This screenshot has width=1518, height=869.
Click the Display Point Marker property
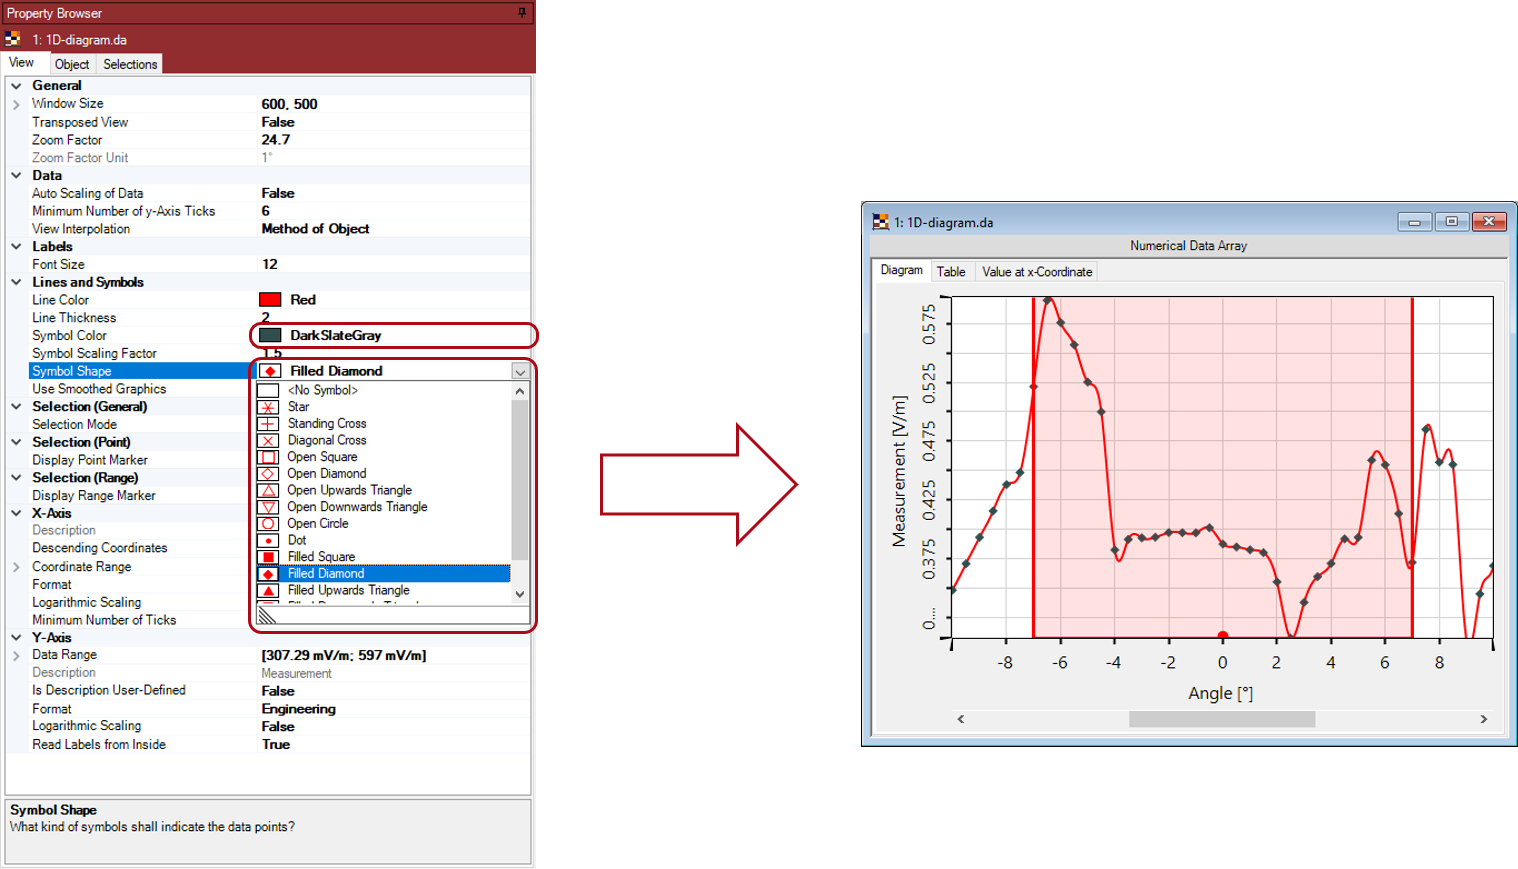[90, 460]
